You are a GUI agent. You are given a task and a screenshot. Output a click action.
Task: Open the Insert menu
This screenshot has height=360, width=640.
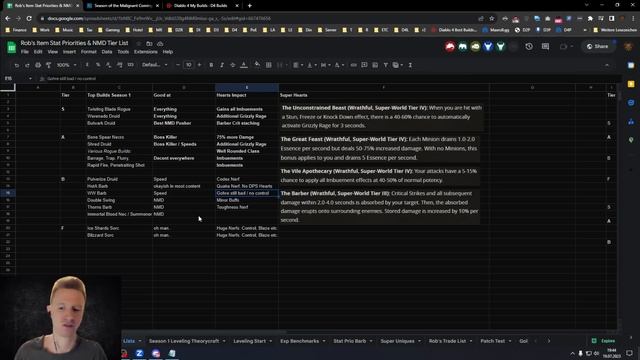69,52
